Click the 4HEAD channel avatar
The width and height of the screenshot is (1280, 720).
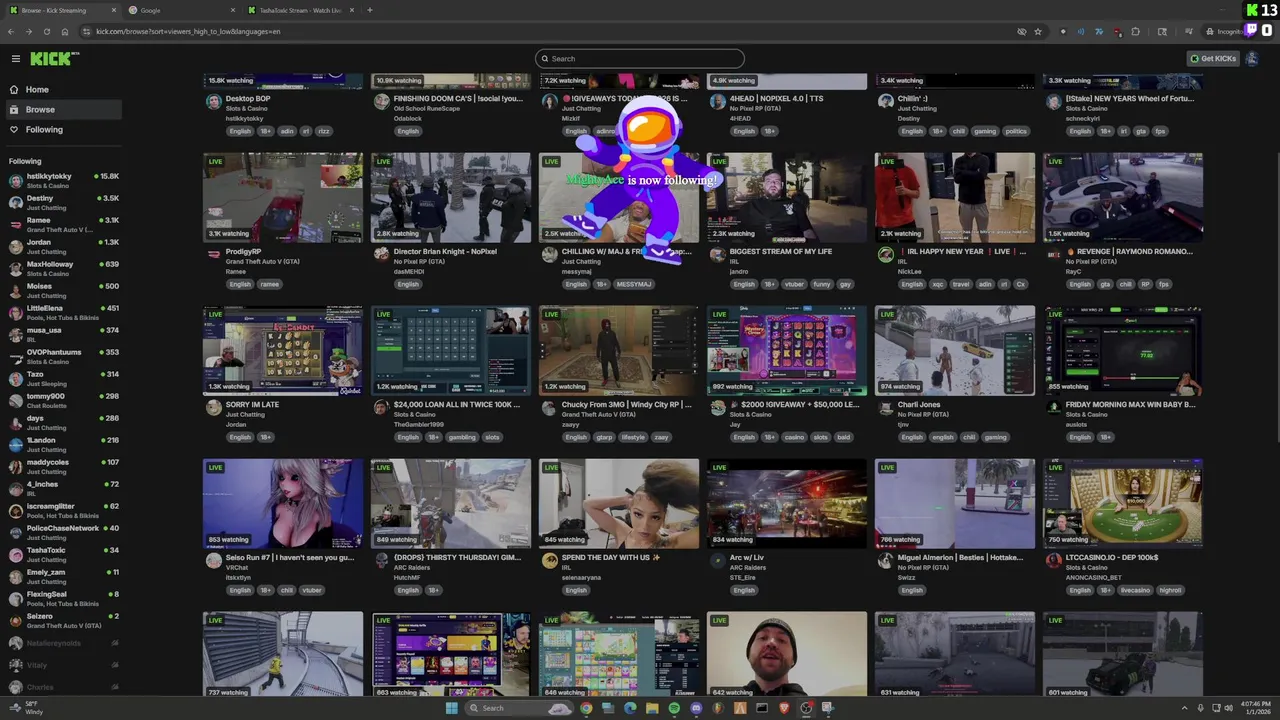717,102
